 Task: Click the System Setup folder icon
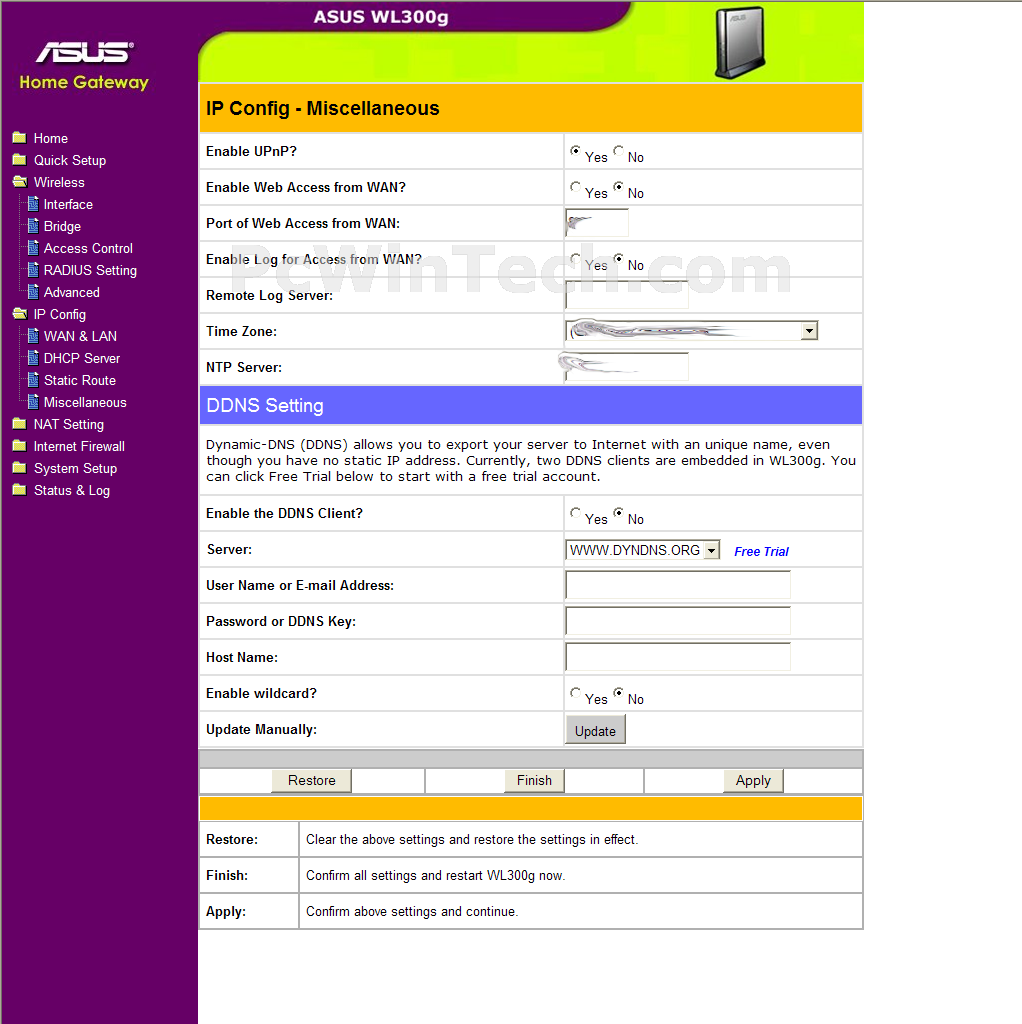pyautogui.click(x=20, y=468)
